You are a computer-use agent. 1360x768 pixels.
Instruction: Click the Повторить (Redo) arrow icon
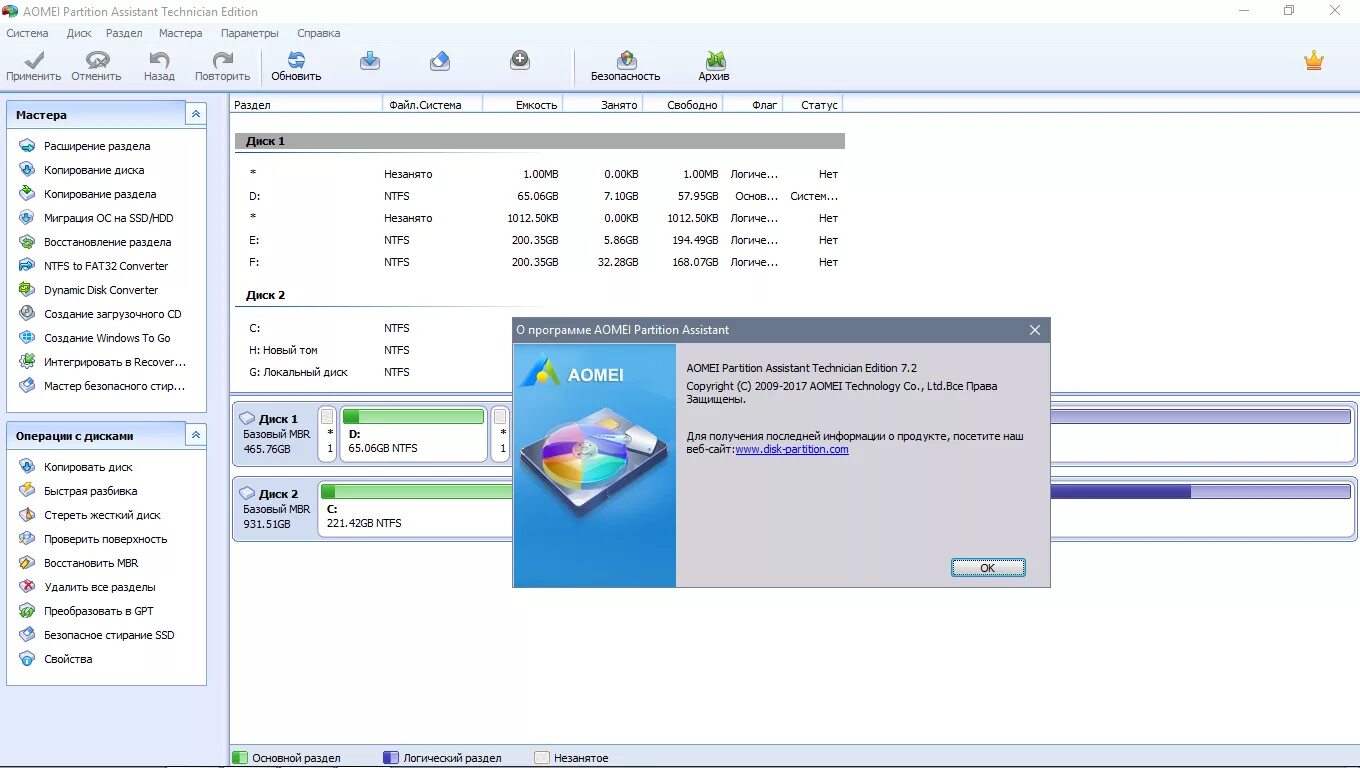(222, 60)
